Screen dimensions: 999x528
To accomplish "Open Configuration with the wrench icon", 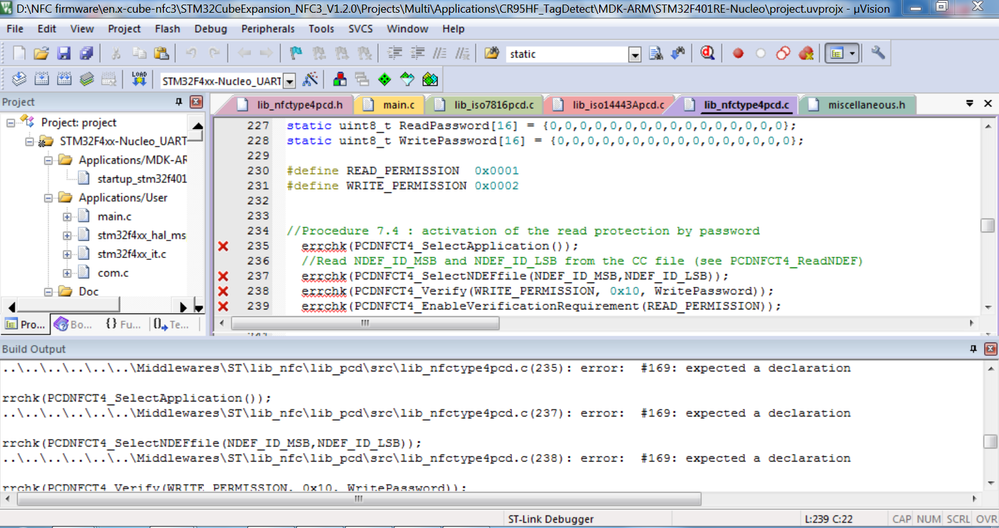I will 878,53.
